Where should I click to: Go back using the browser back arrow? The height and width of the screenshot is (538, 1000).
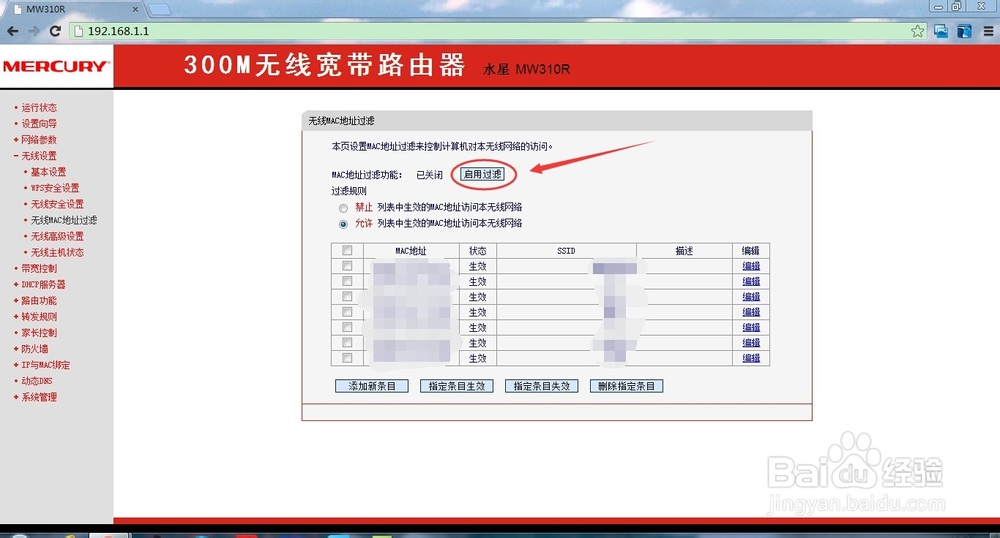13,31
